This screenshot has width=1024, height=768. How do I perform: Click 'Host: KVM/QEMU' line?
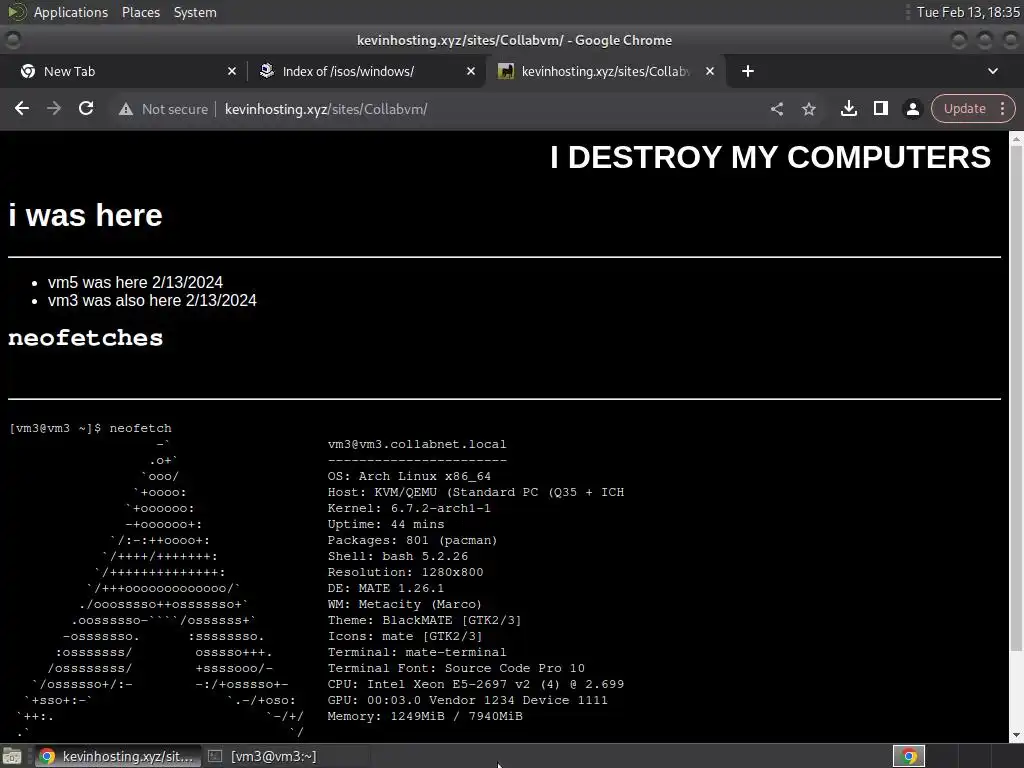click(475, 492)
